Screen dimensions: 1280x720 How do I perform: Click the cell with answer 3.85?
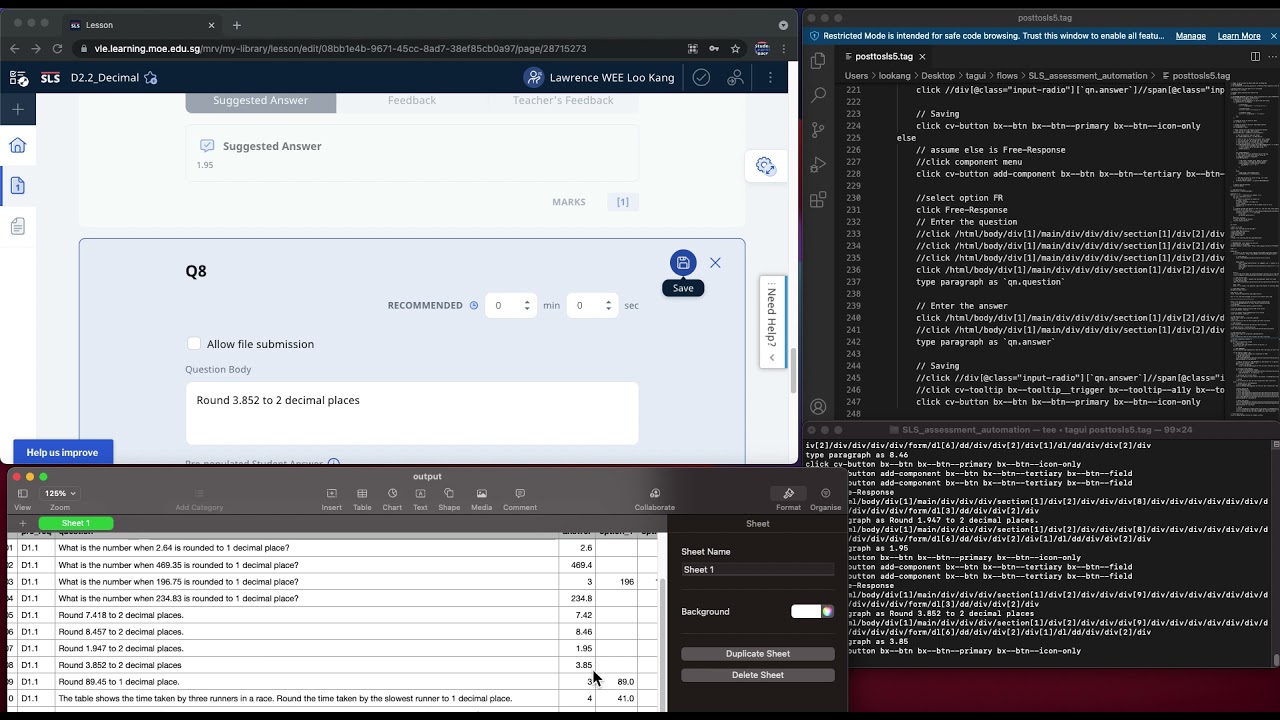point(577,665)
